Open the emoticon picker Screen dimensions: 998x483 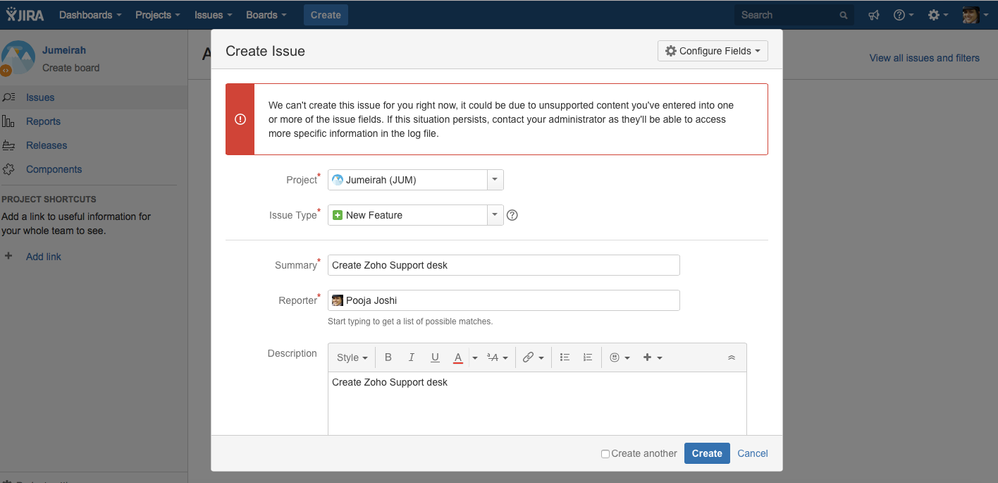pyautogui.click(x=620, y=358)
